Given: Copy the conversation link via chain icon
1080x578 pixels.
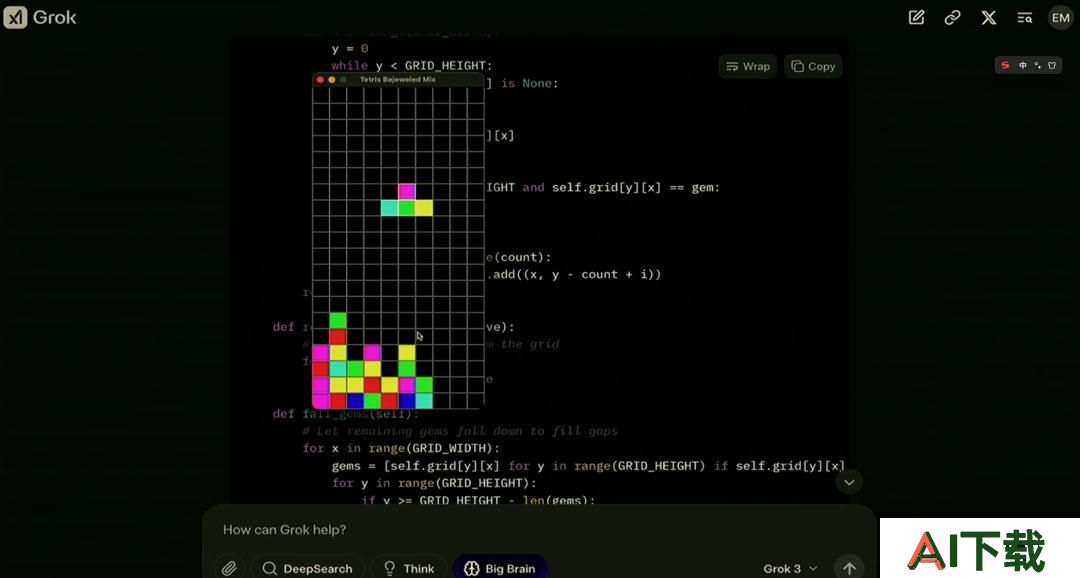Looking at the screenshot, I should pyautogui.click(x=953, y=17).
